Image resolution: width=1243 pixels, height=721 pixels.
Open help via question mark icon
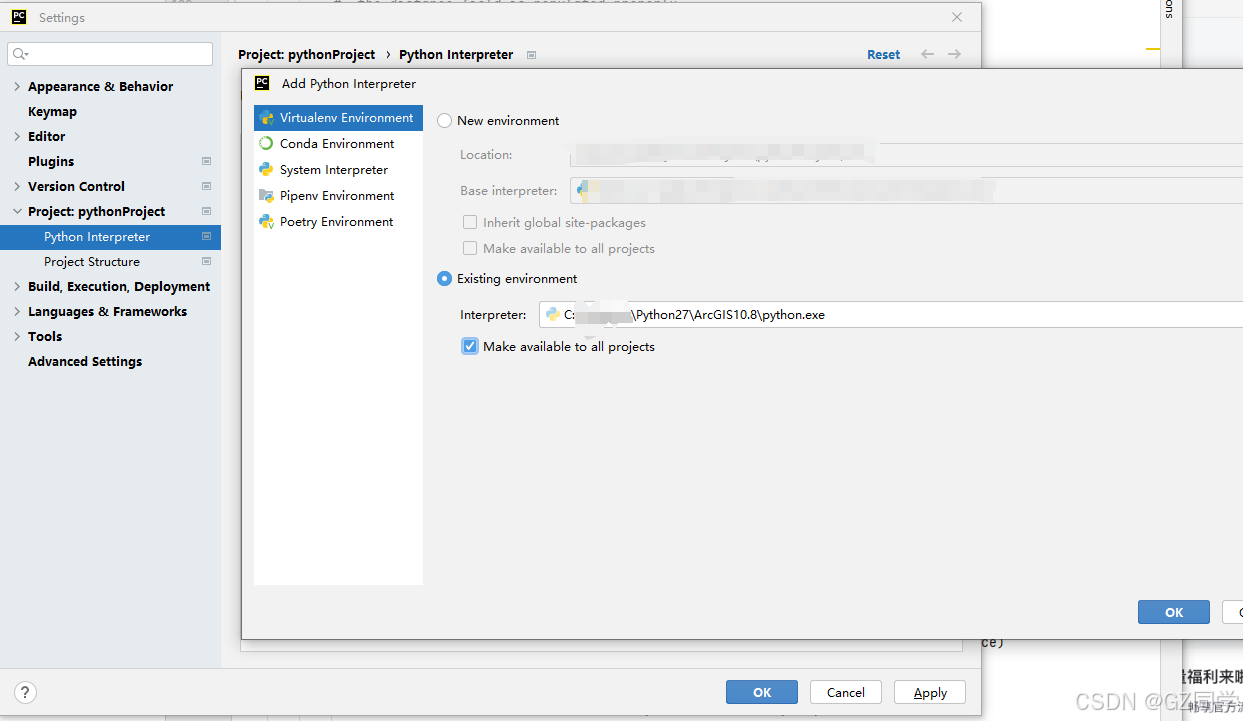point(26,692)
